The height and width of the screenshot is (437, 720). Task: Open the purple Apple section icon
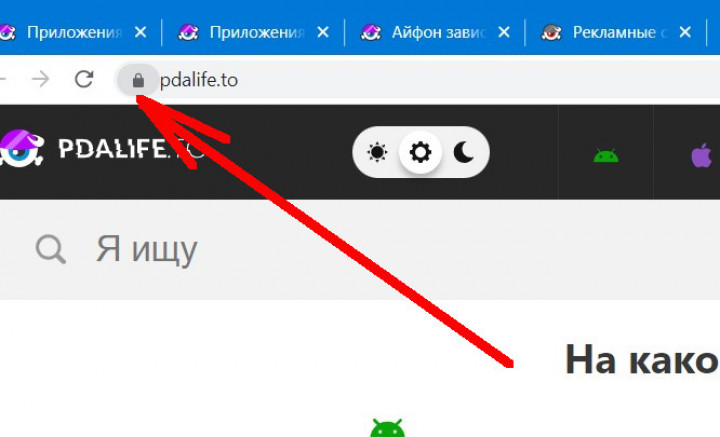click(702, 155)
